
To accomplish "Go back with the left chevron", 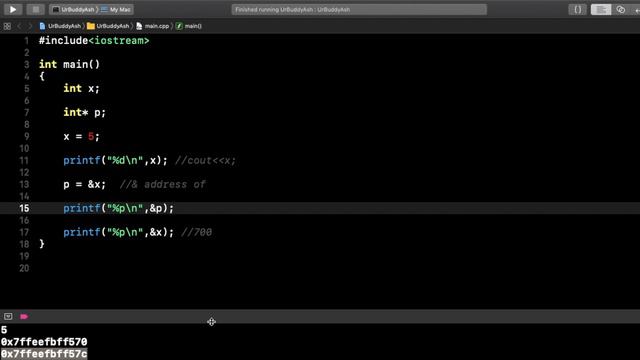I will [x=19, y=26].
